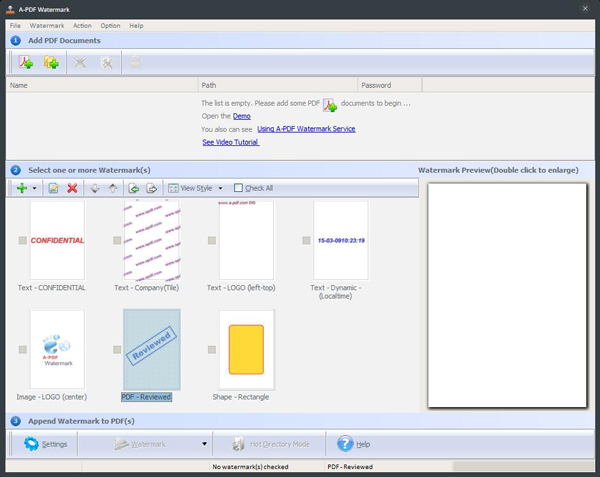
Task: Open Using A-PDF Watermark Service link
Action: (x=306, y=129)
